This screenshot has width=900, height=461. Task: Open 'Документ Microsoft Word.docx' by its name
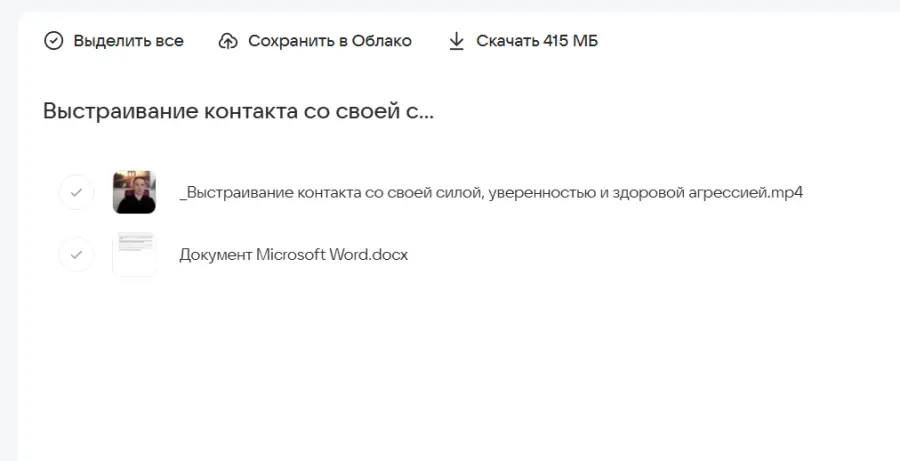click(293, 255)
